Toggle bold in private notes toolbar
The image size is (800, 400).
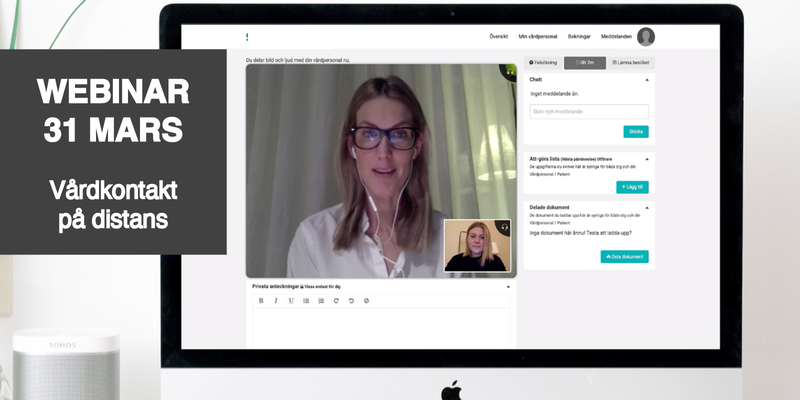point(261,301)
